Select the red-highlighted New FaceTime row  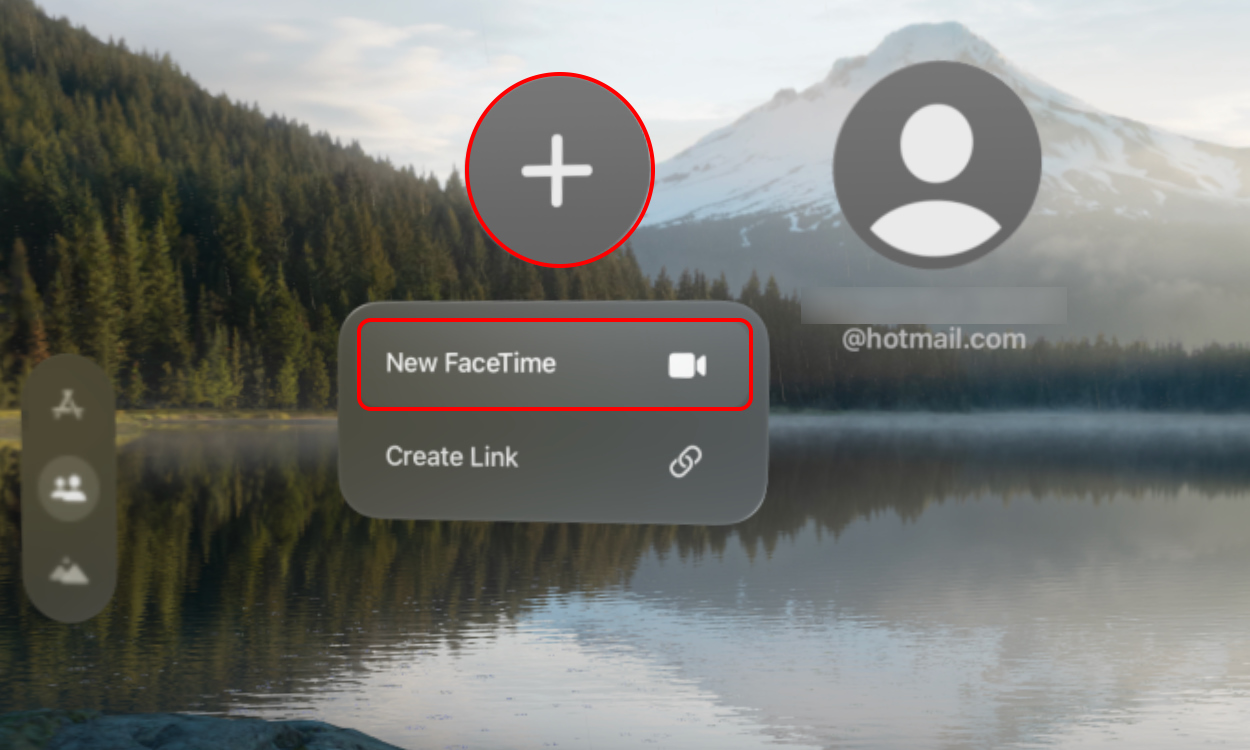[x=555, y=366]
